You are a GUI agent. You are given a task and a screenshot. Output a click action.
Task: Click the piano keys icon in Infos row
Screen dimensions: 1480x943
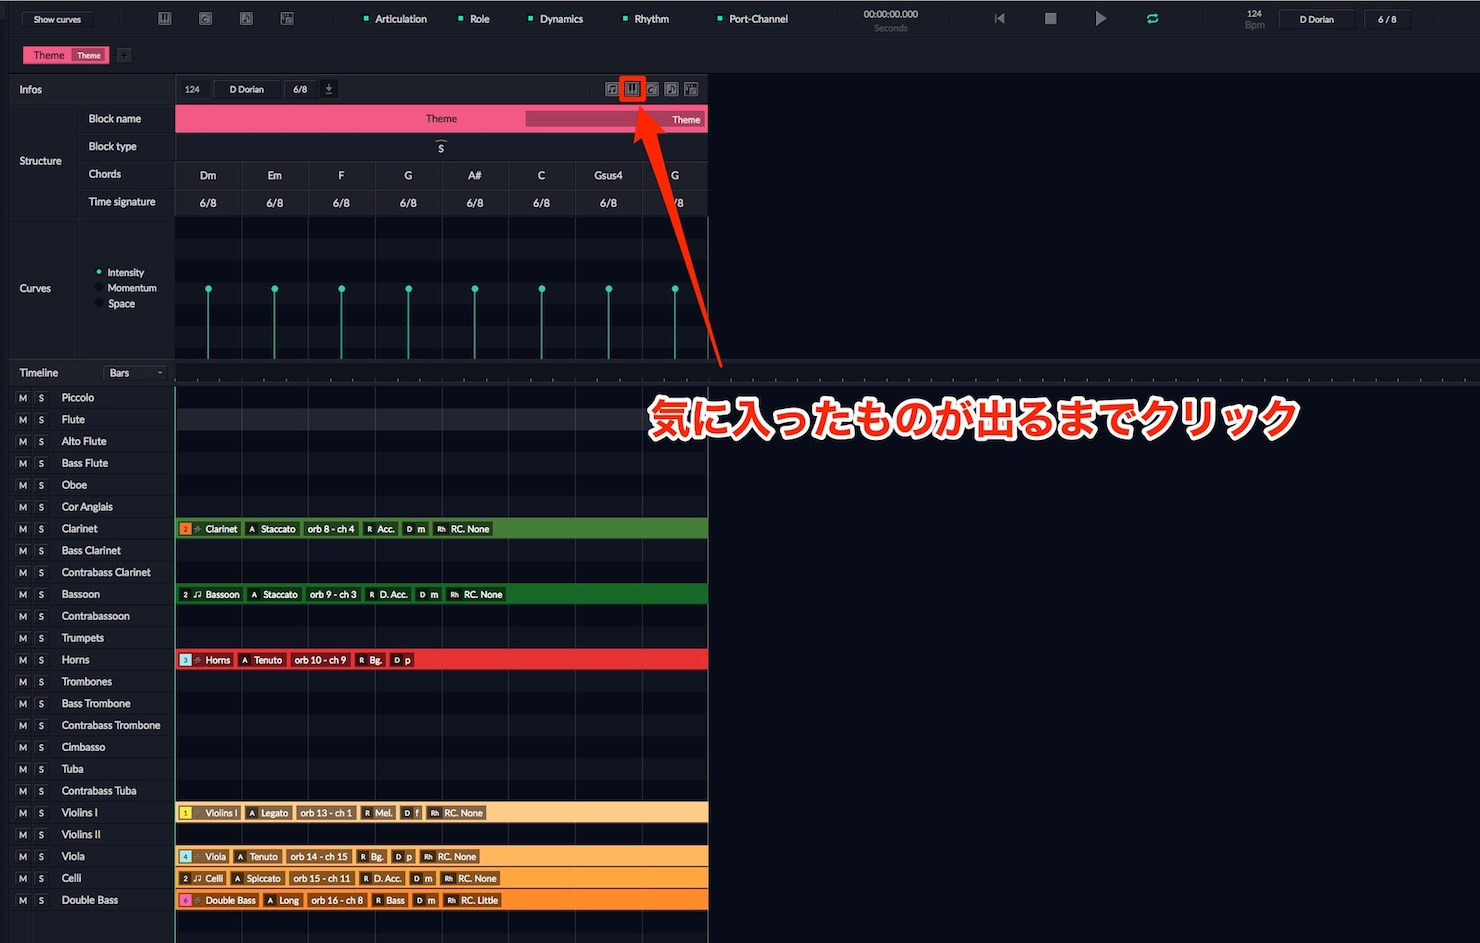pyautogui.click(x=632, y=89)
